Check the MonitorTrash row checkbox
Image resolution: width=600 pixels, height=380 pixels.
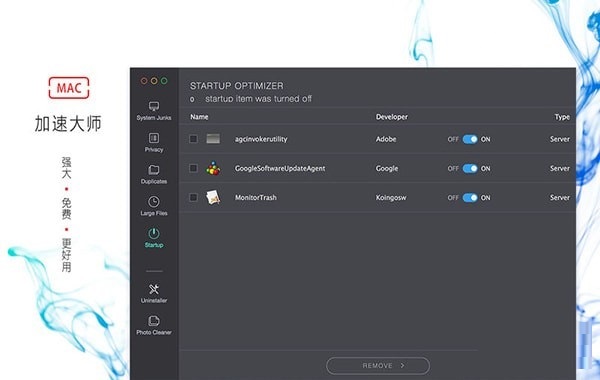193,197
